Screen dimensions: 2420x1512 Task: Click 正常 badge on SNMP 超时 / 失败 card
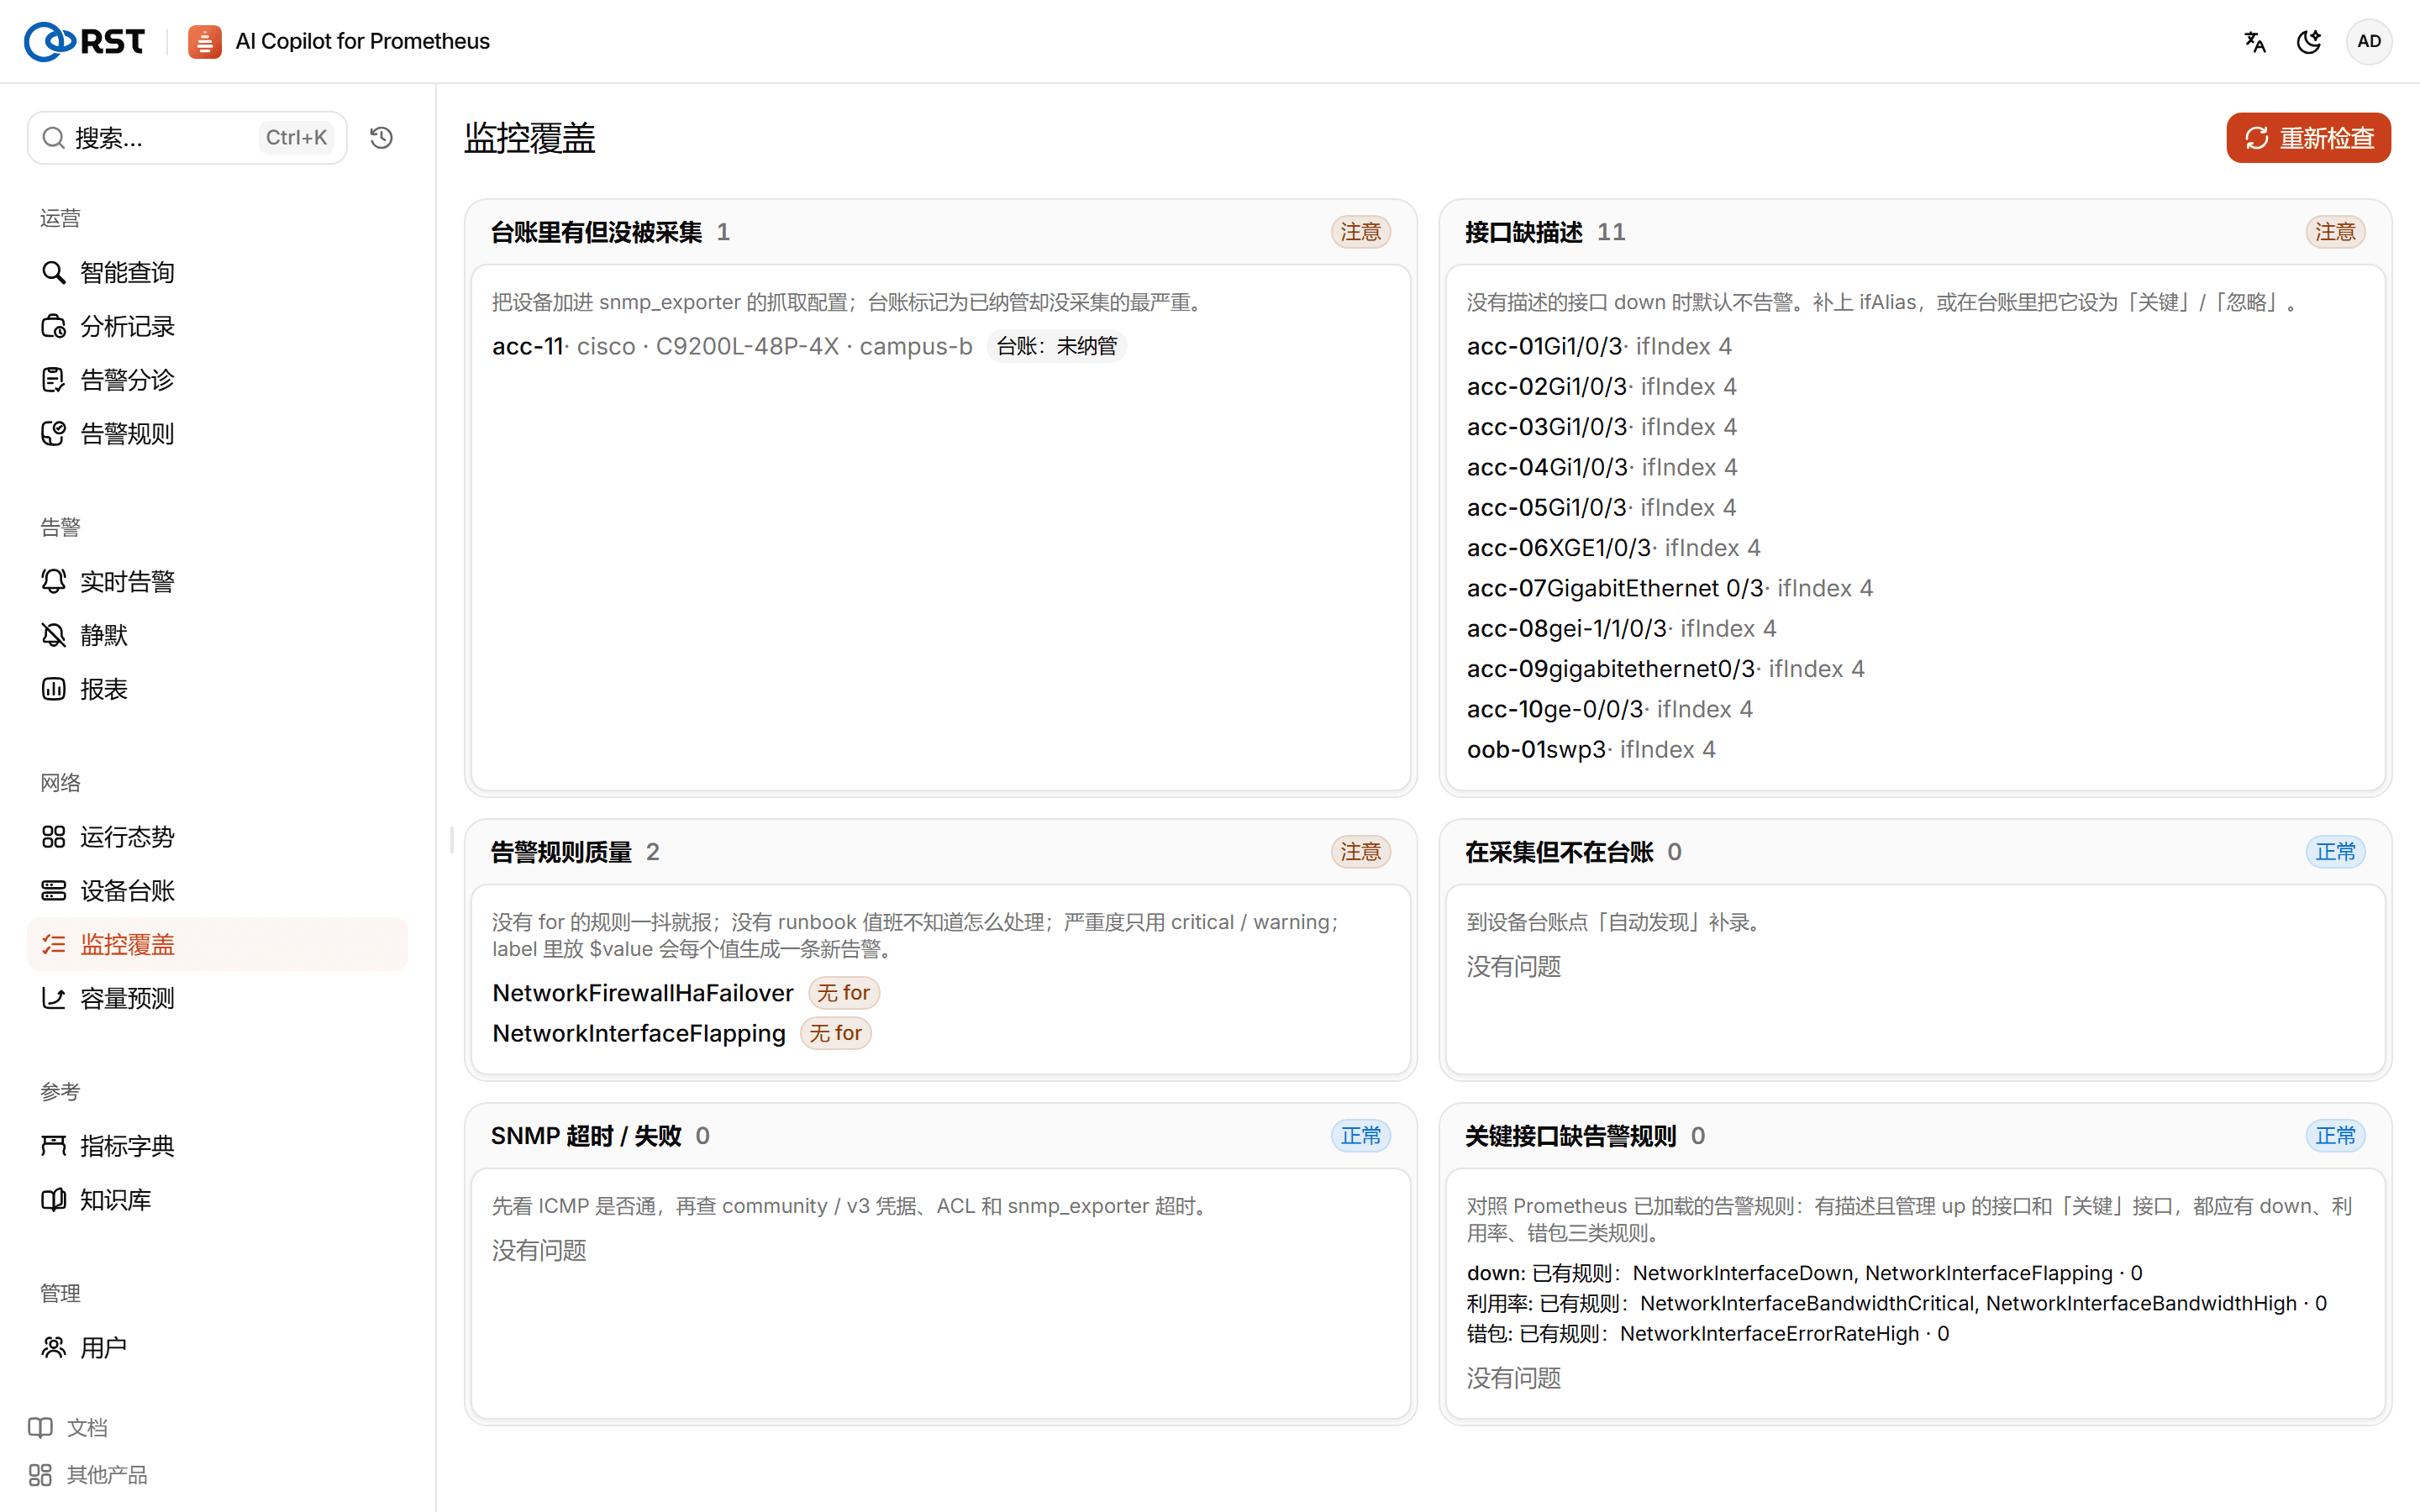pyautogui.click(x=1360, y=1136)
